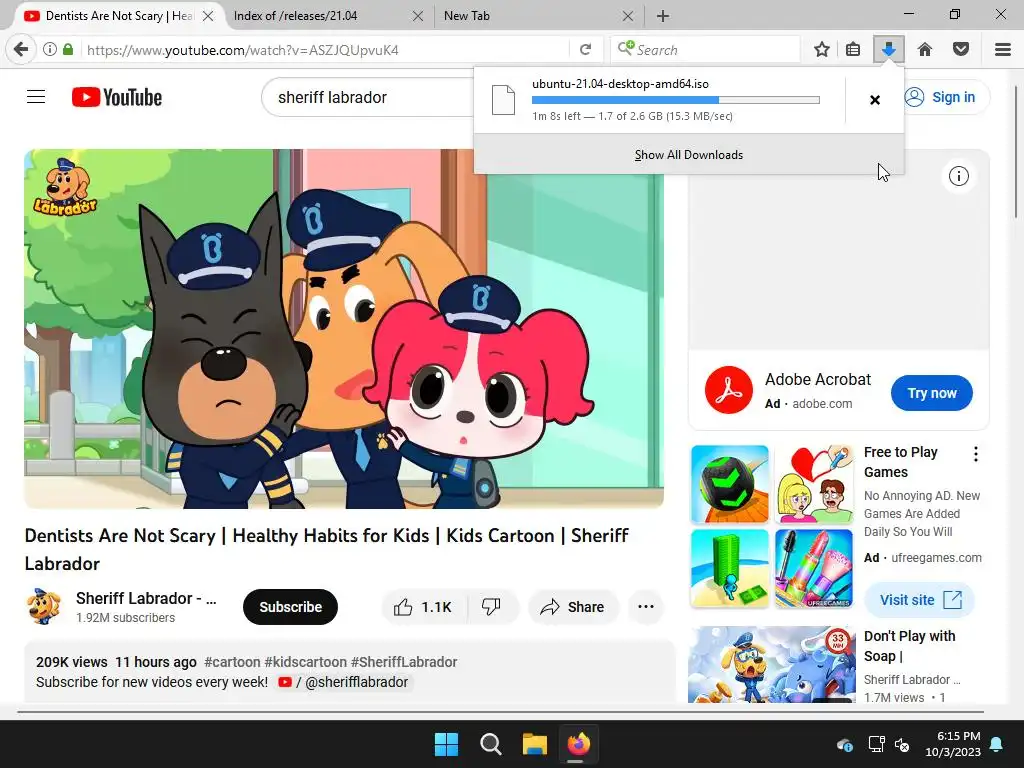This screenshot has height=768, width=1024.
Task: Open more actions ellipsis under video
Action: tap(646, 607)
